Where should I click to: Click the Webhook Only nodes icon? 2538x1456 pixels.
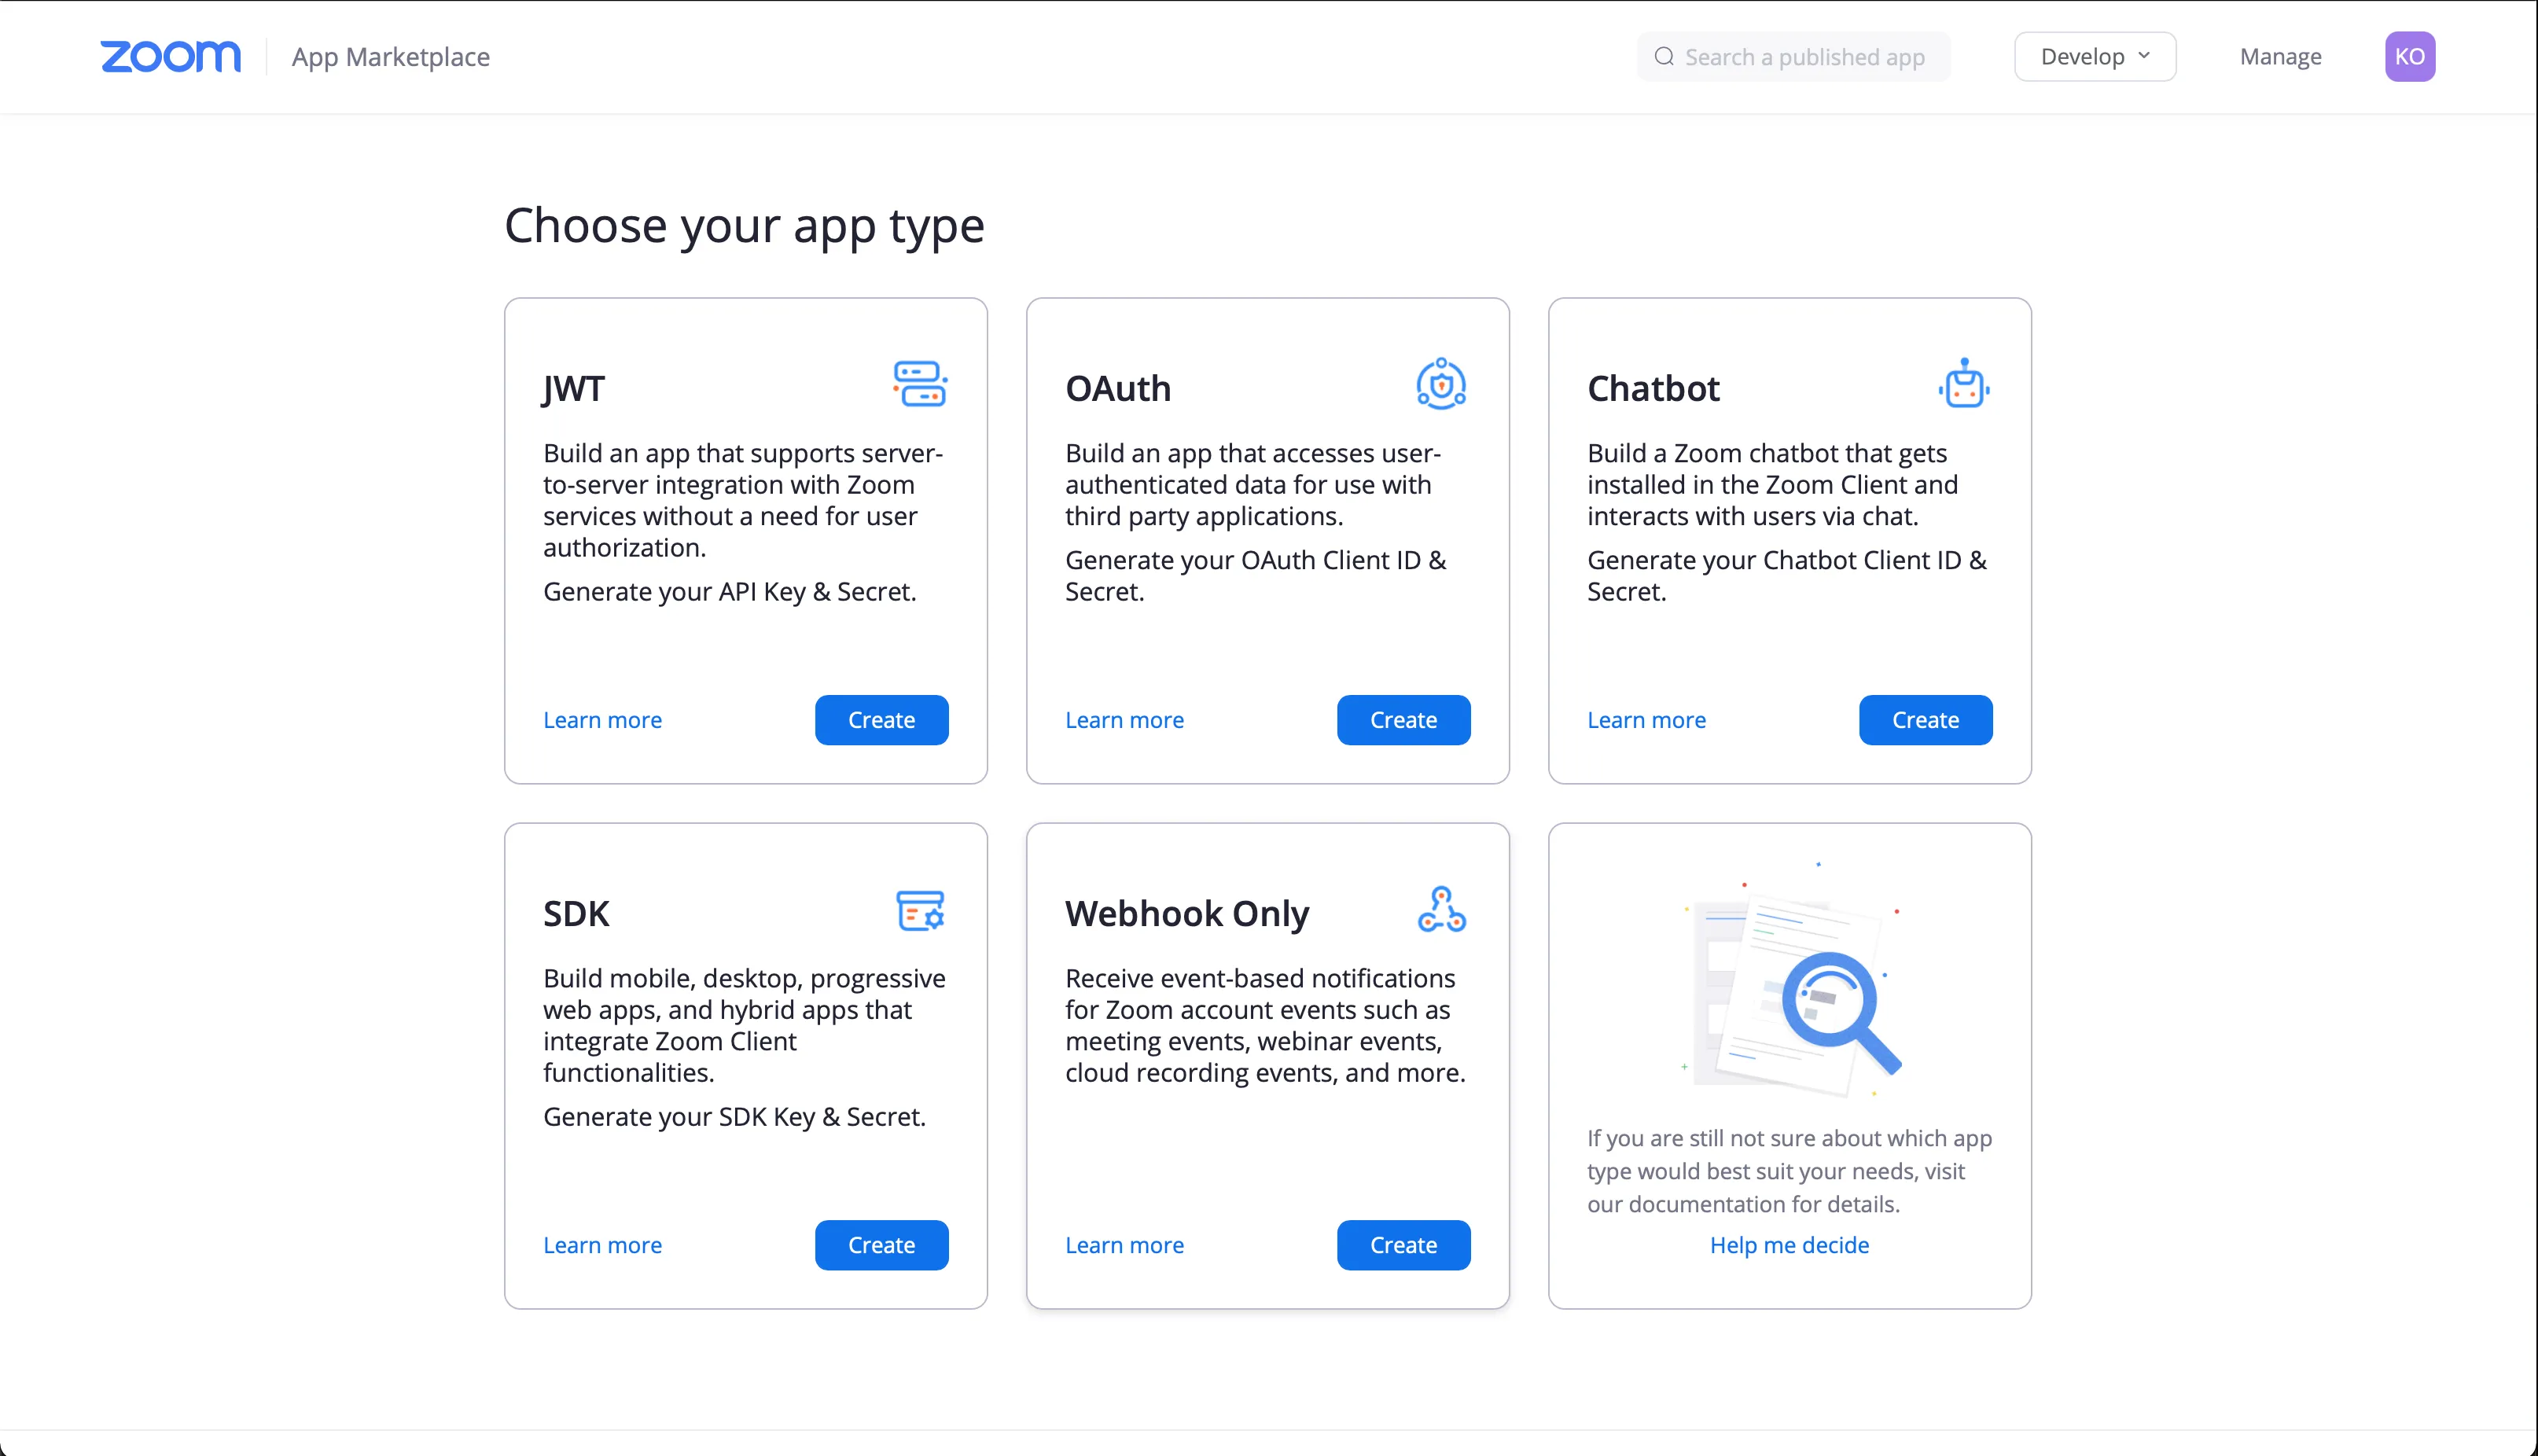point(1441,910)
